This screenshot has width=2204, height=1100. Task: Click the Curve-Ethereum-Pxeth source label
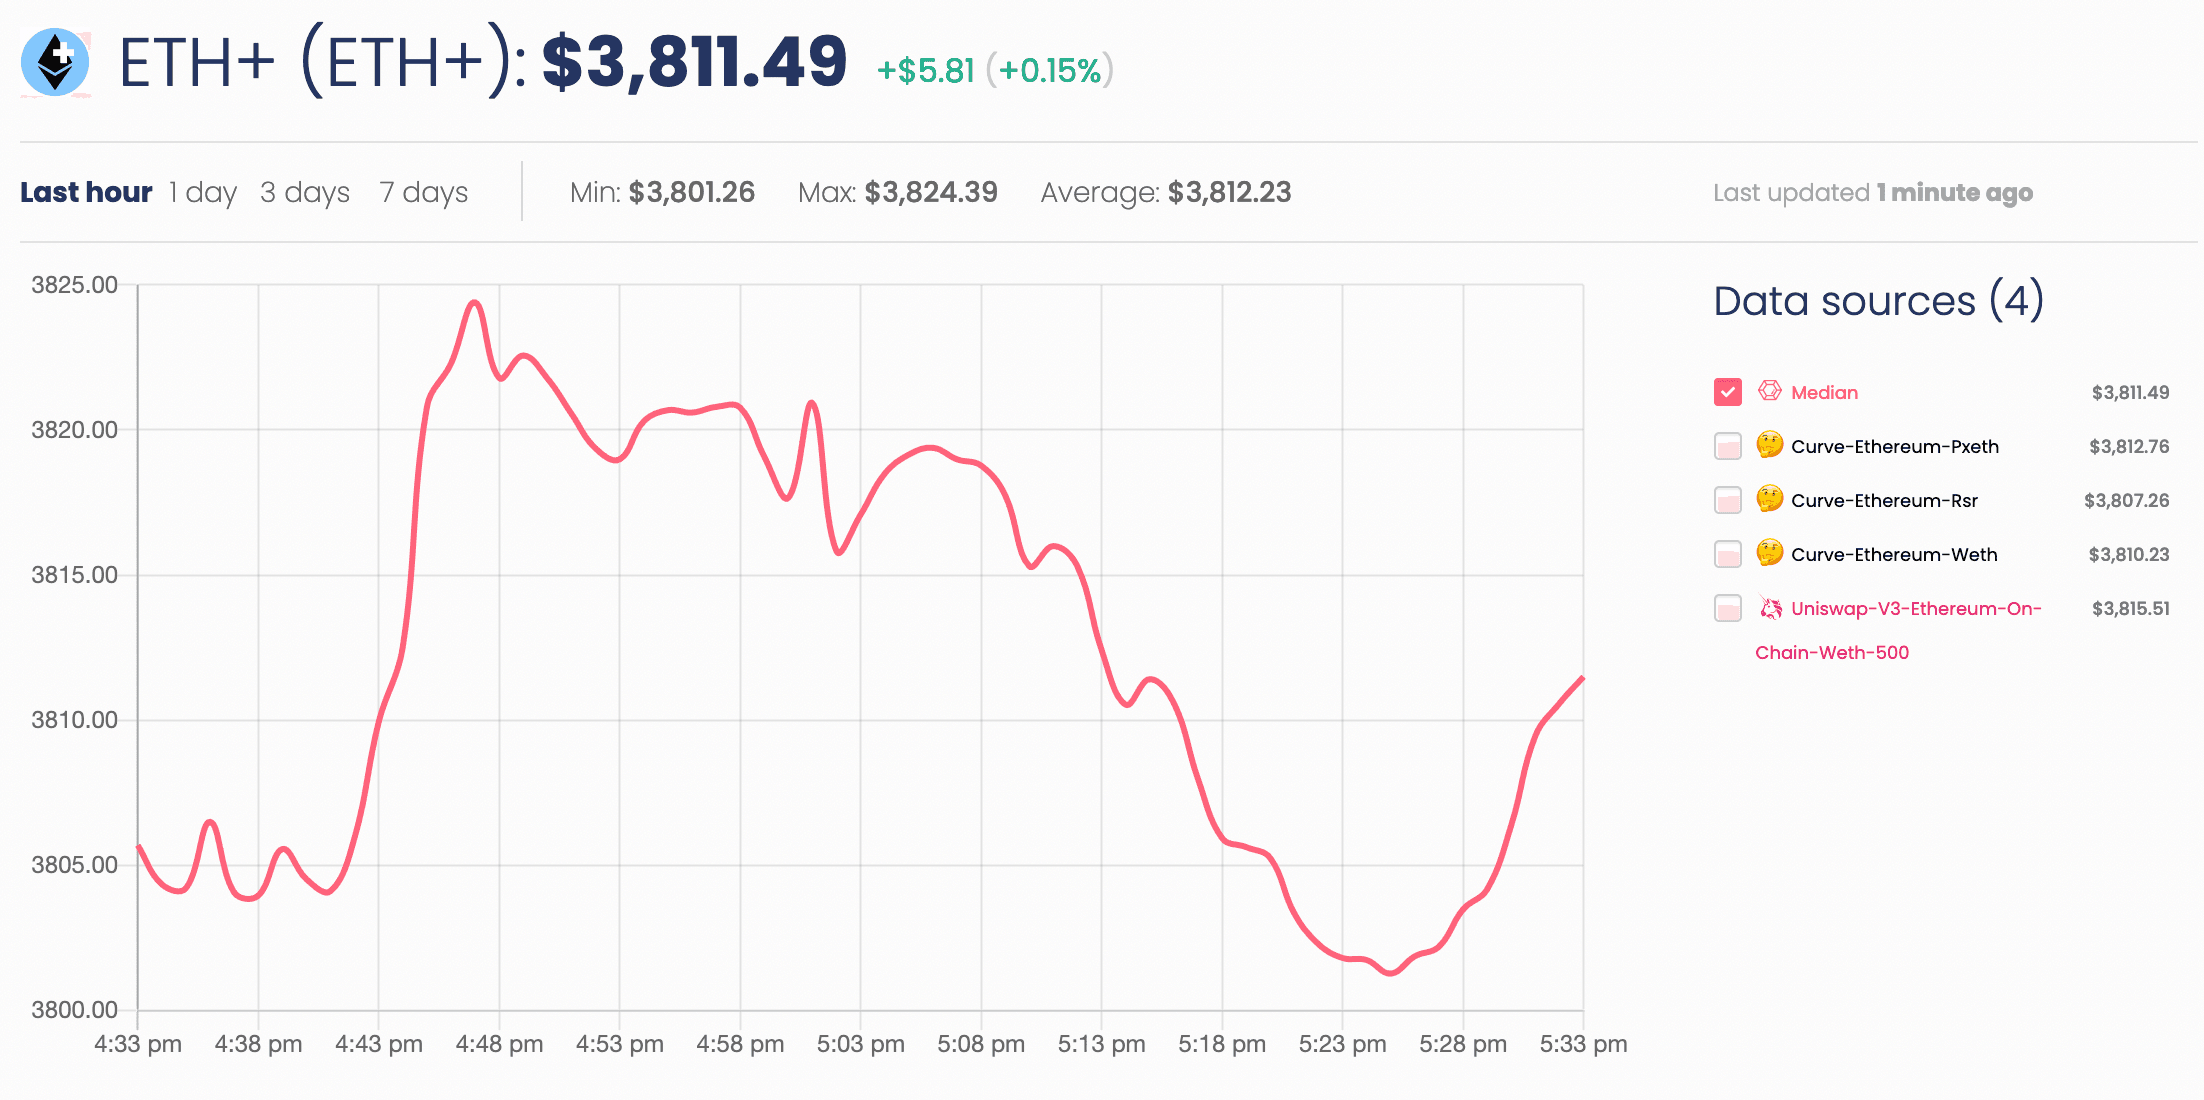coord(1894,447)
